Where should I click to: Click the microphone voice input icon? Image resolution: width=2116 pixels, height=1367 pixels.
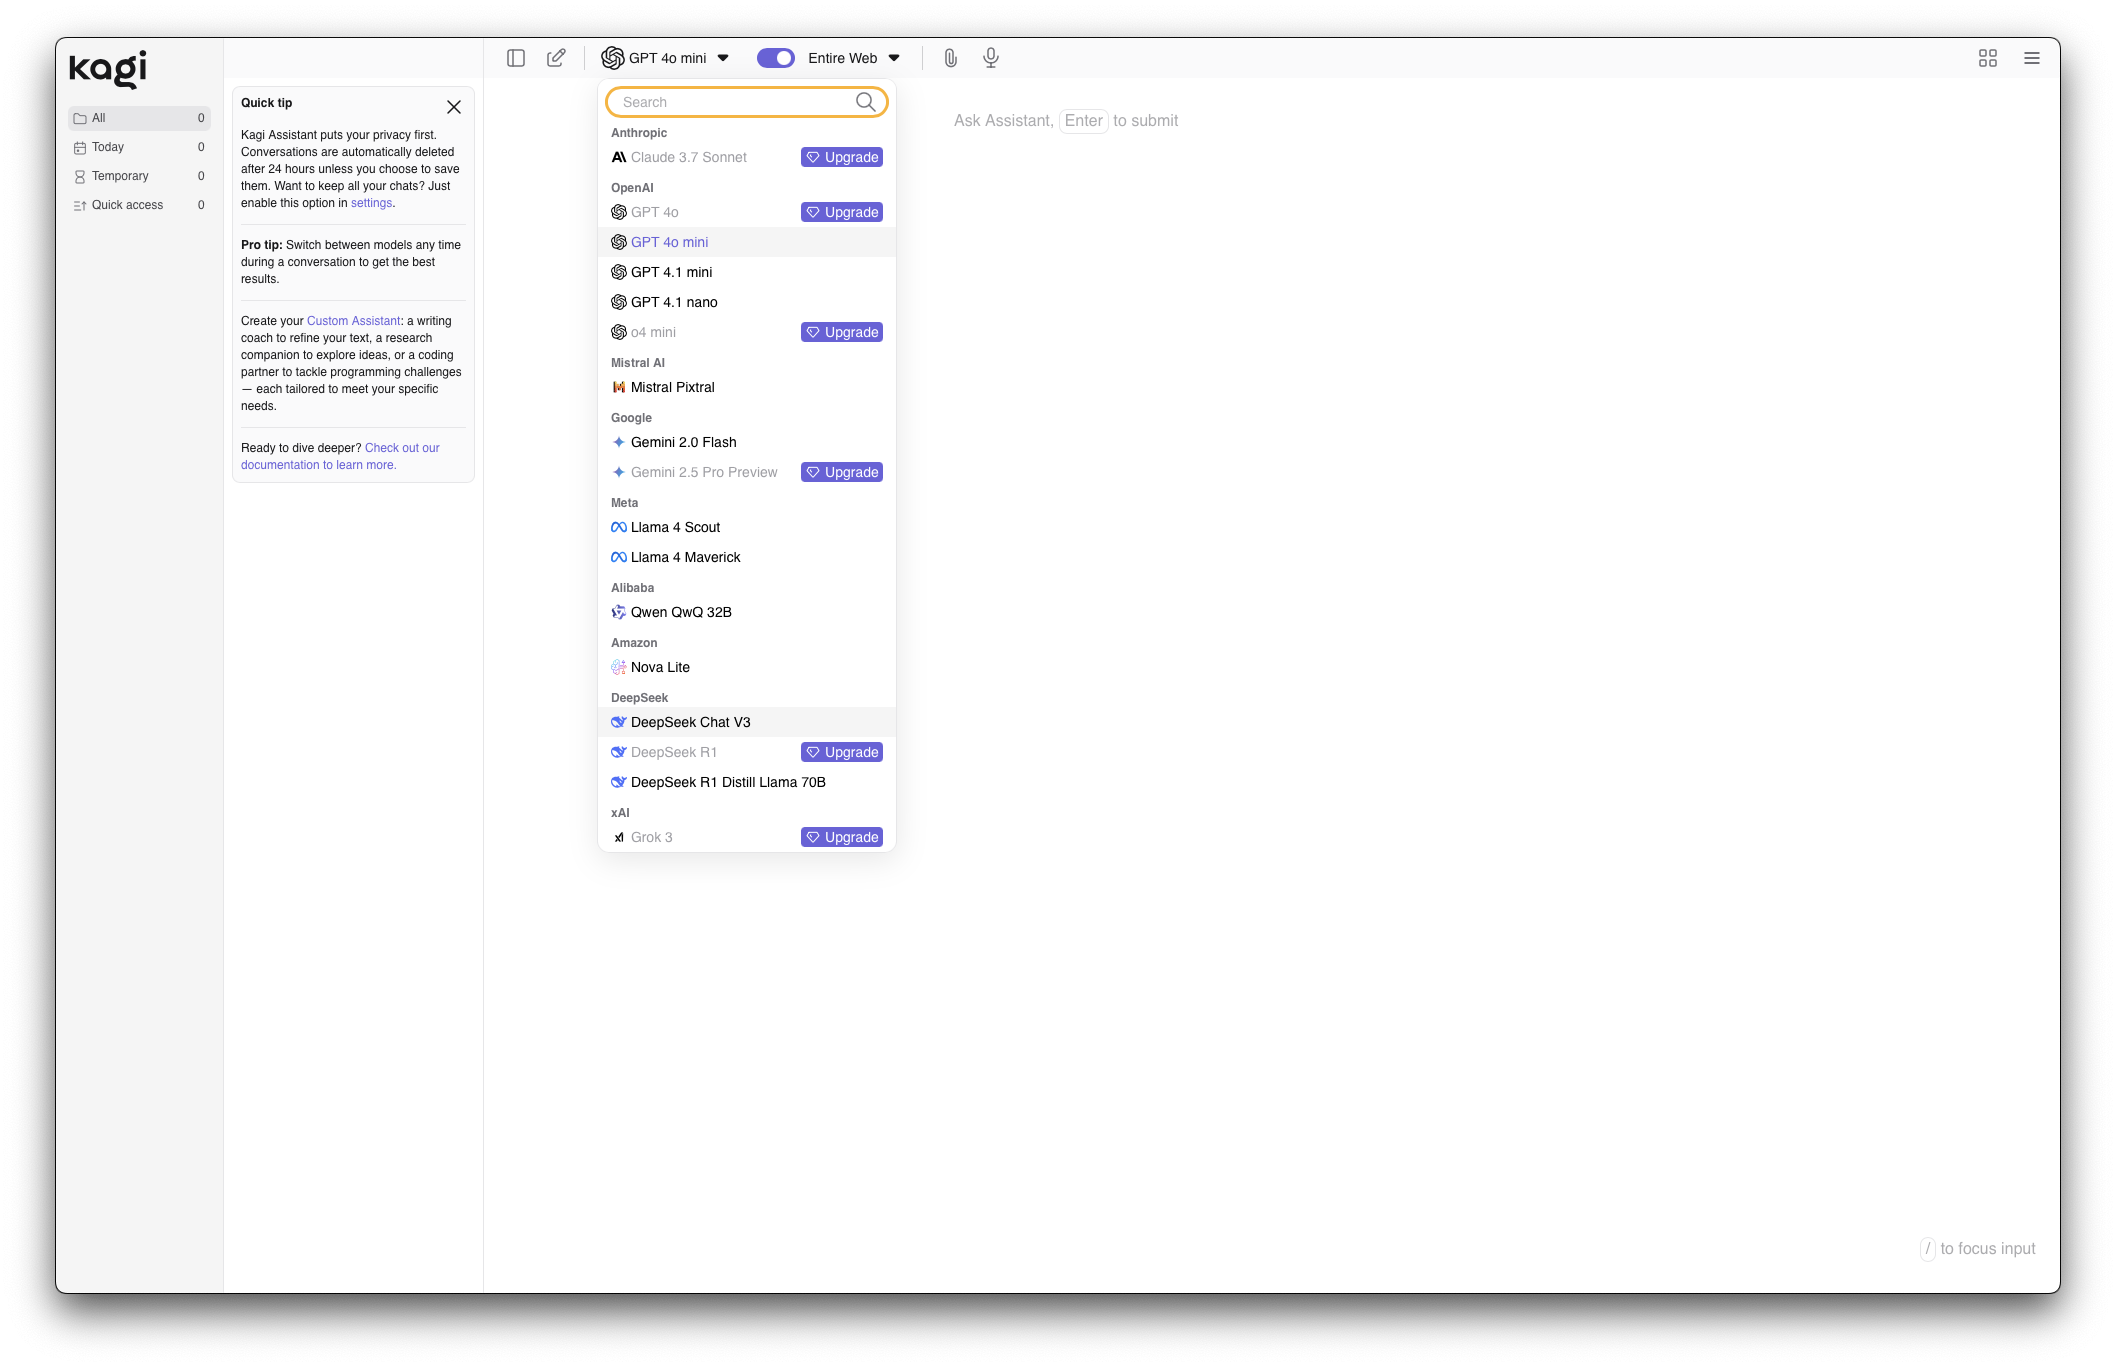click(x=990, y=58)
